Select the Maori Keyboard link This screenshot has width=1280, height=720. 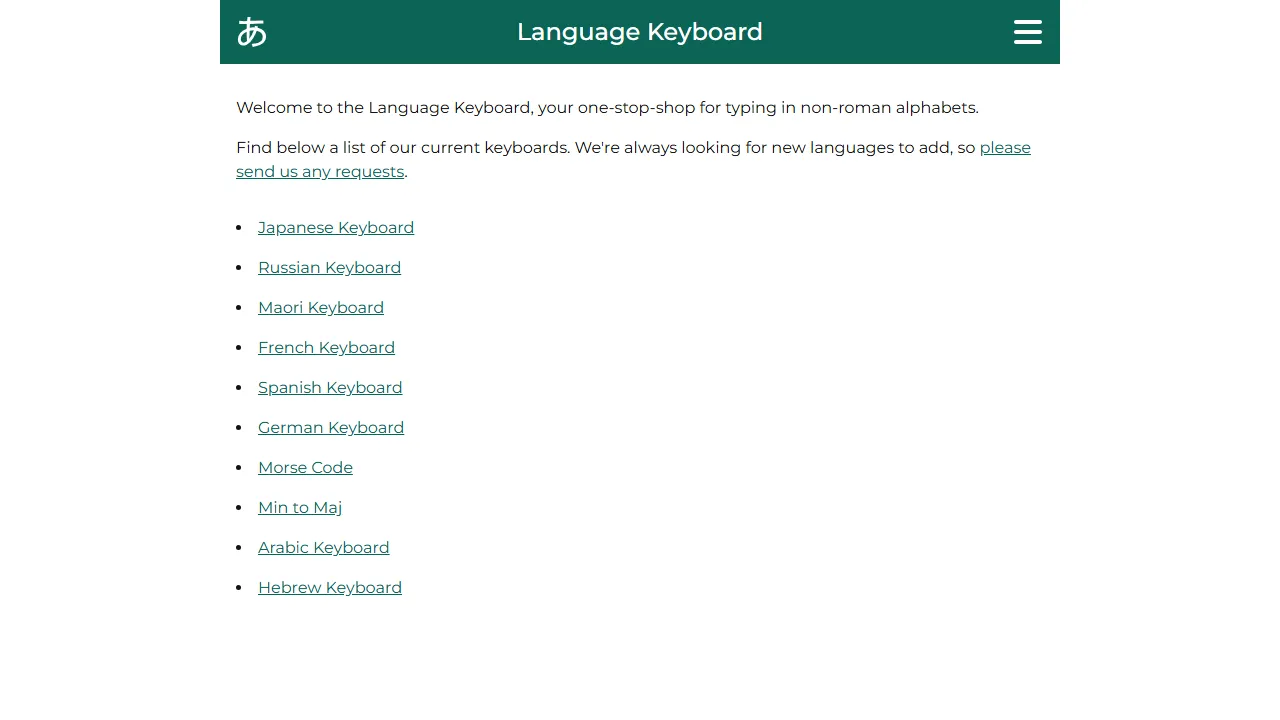(x=320, y=308)
